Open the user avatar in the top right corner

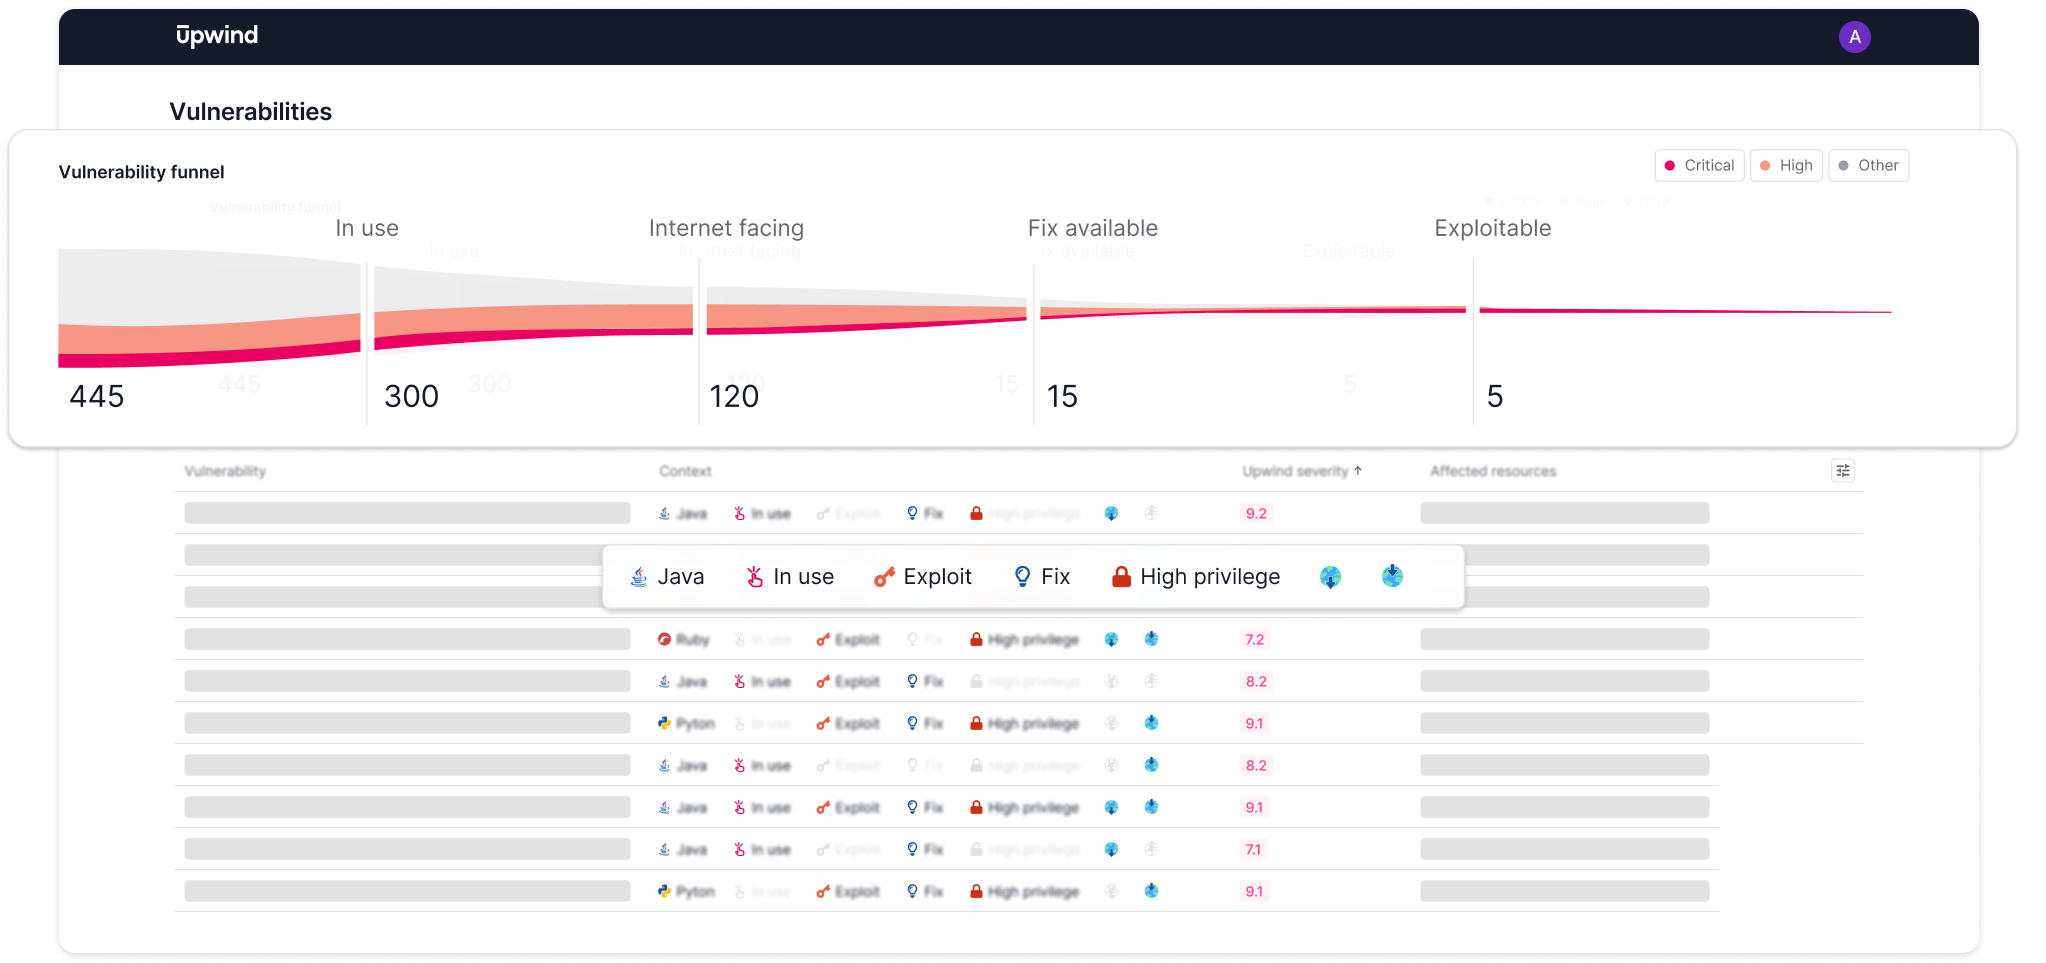pyautogui.click(x=1855, y=36)
